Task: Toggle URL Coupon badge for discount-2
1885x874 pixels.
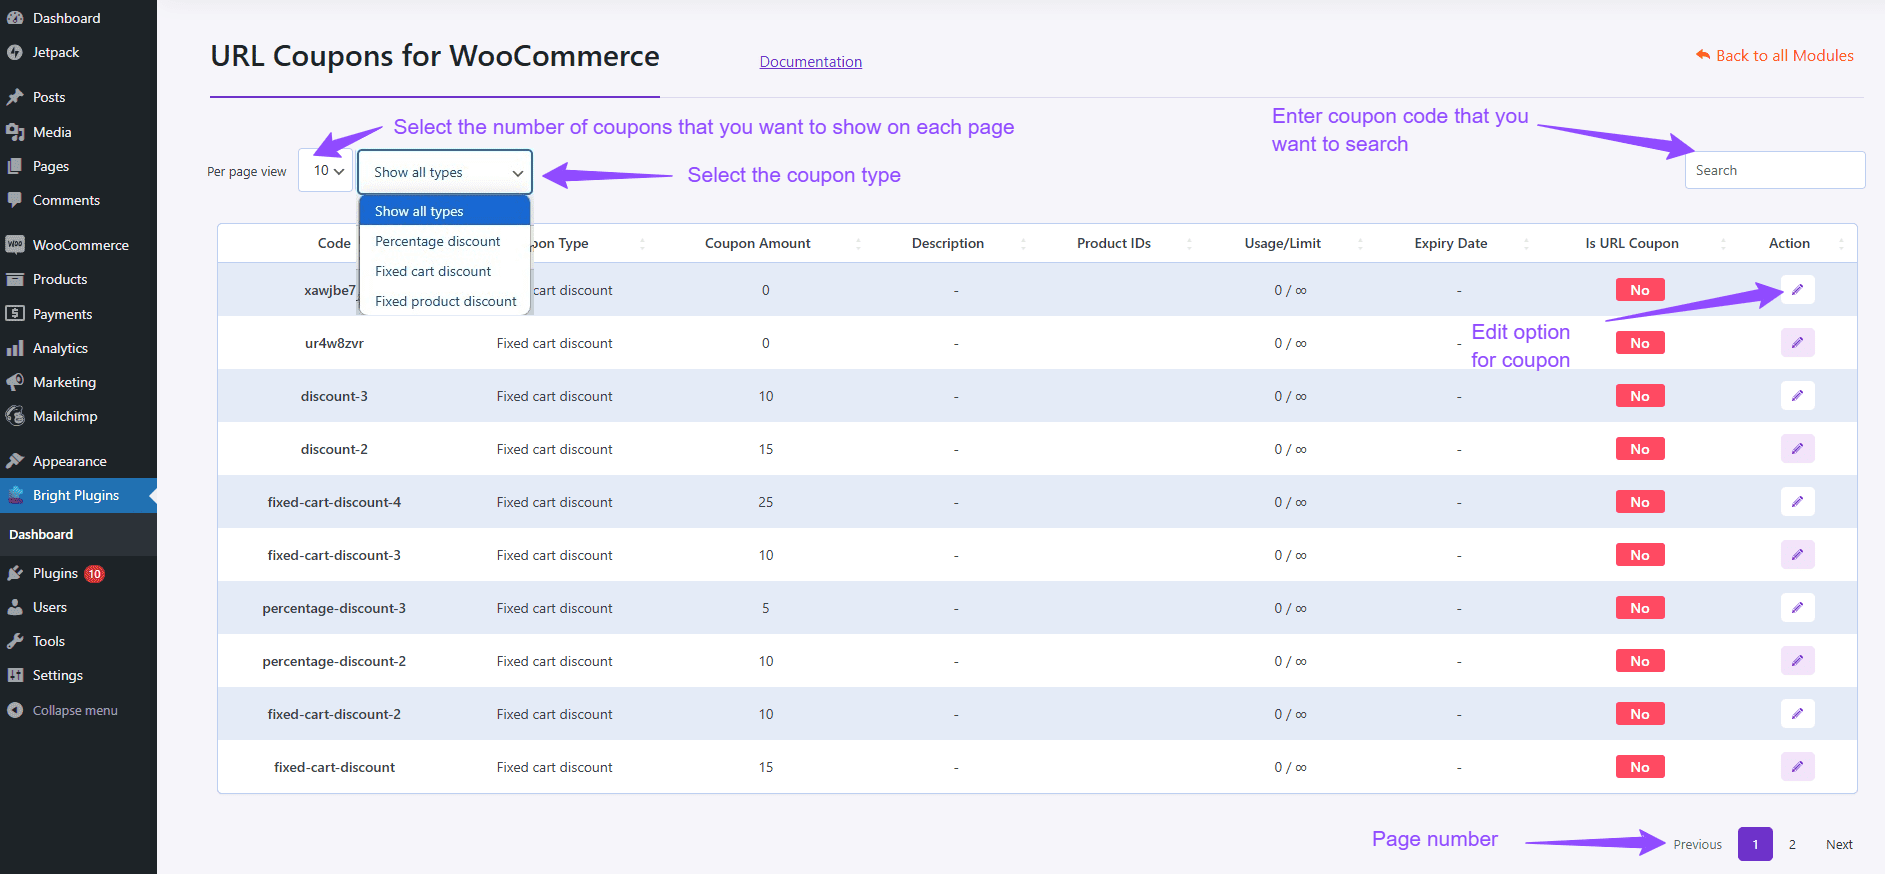Action: coord(1639,449)
